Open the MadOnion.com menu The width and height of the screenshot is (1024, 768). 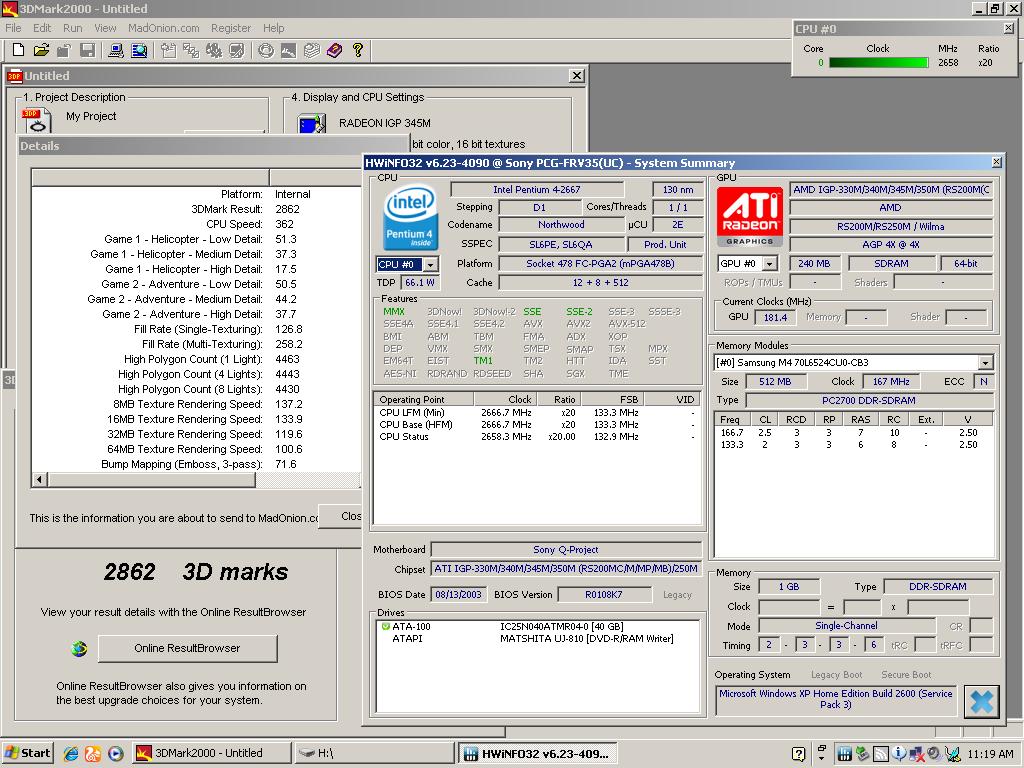coord(163,28)
